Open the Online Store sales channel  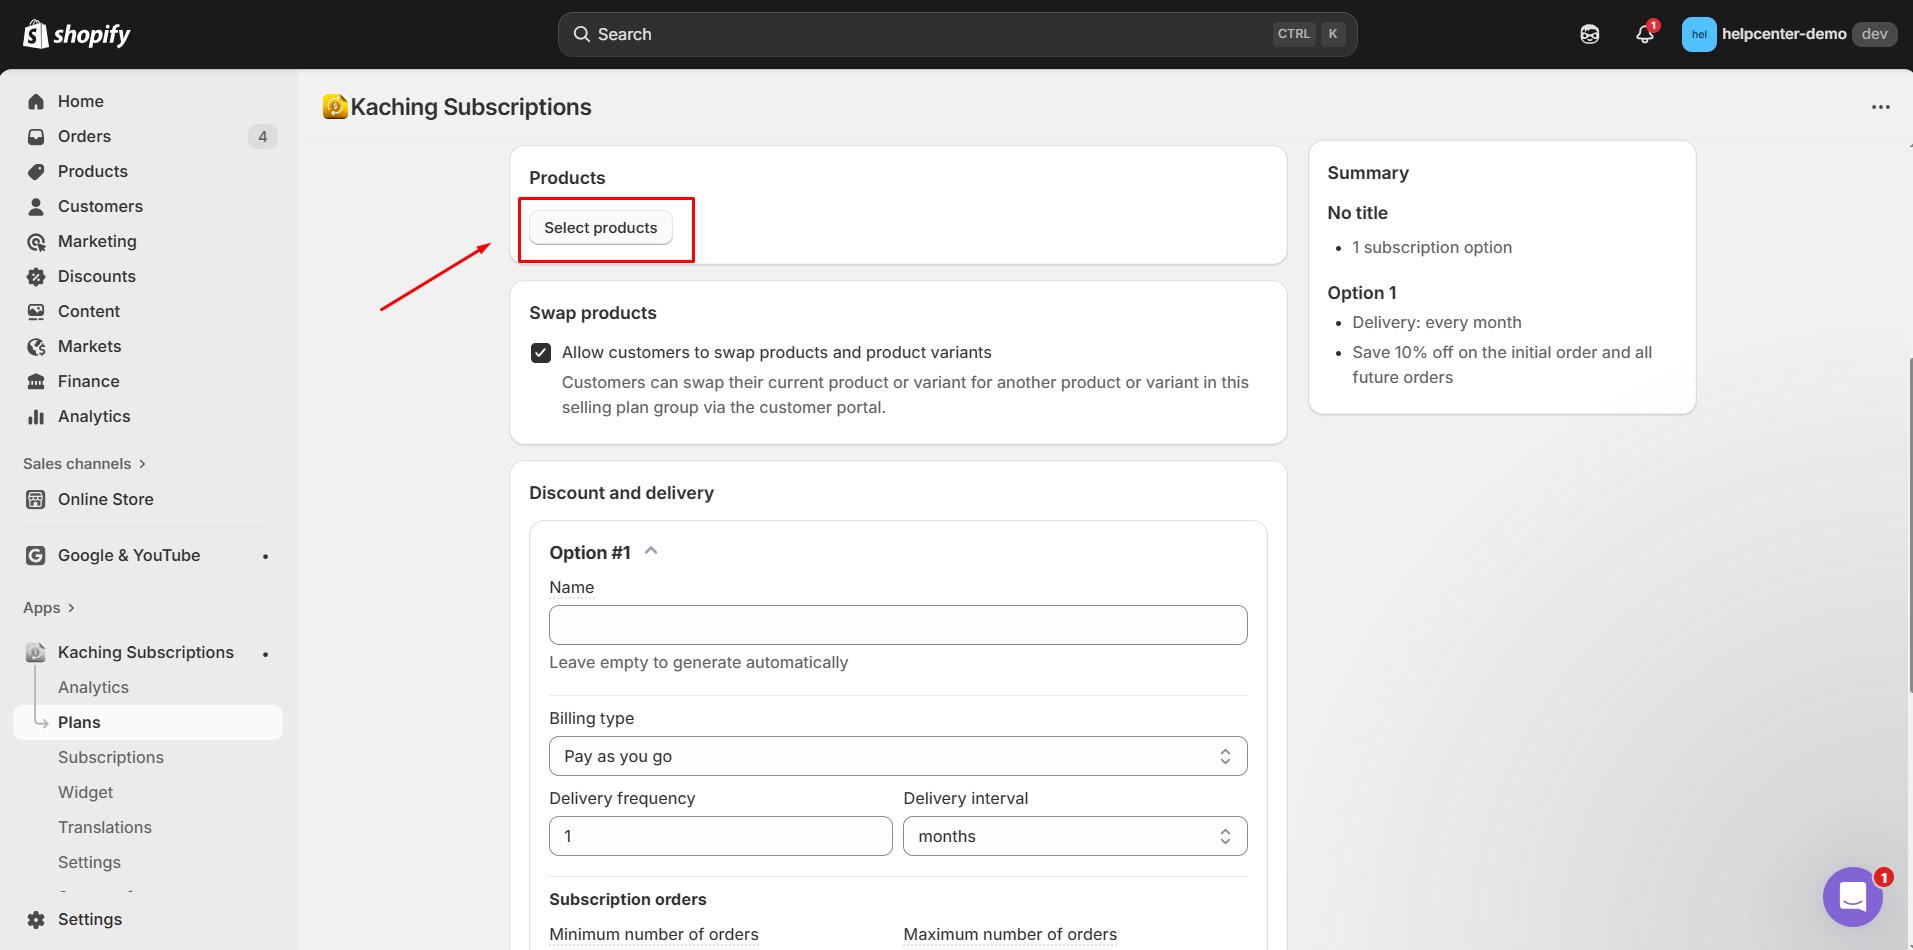104,499
